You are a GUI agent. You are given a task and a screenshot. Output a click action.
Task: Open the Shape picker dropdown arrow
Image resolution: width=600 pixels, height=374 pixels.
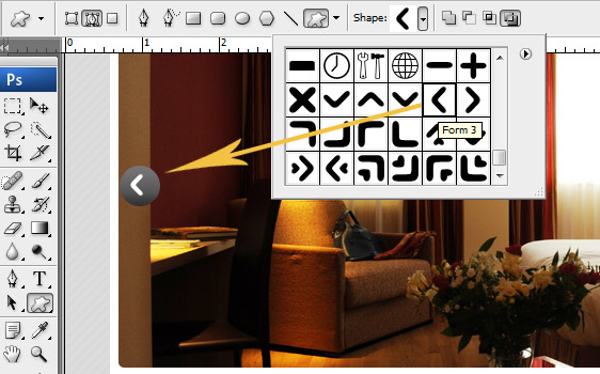coord(422,18)
